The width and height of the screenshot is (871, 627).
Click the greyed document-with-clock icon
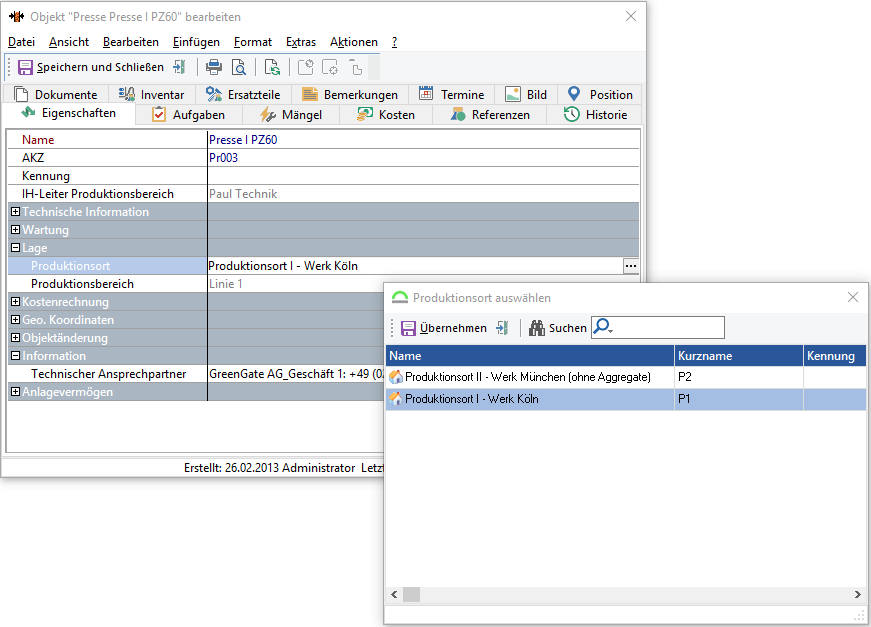(306, 67)
